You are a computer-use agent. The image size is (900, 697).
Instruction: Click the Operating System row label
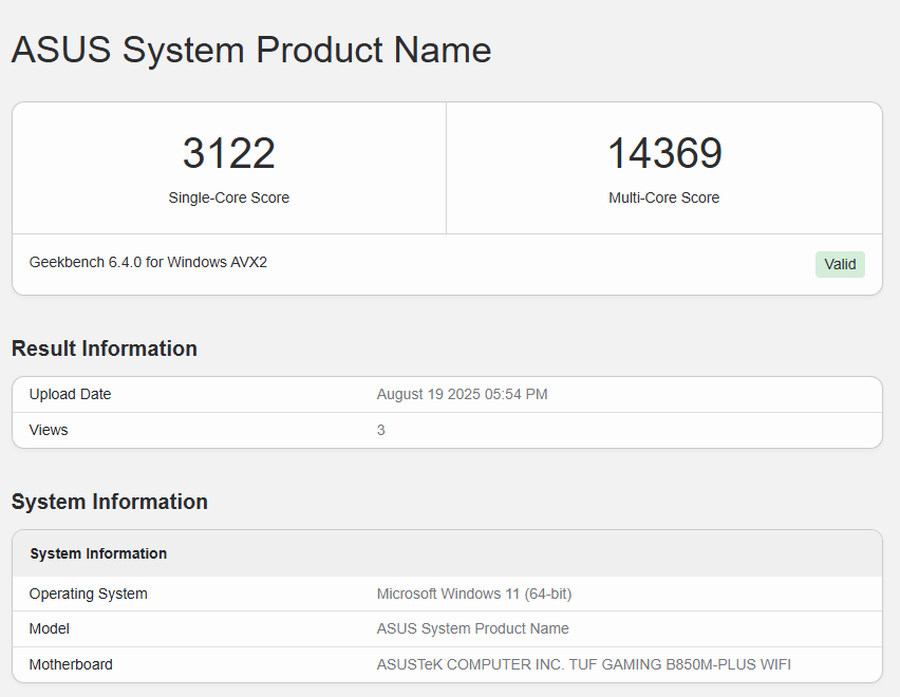(88, 594)
